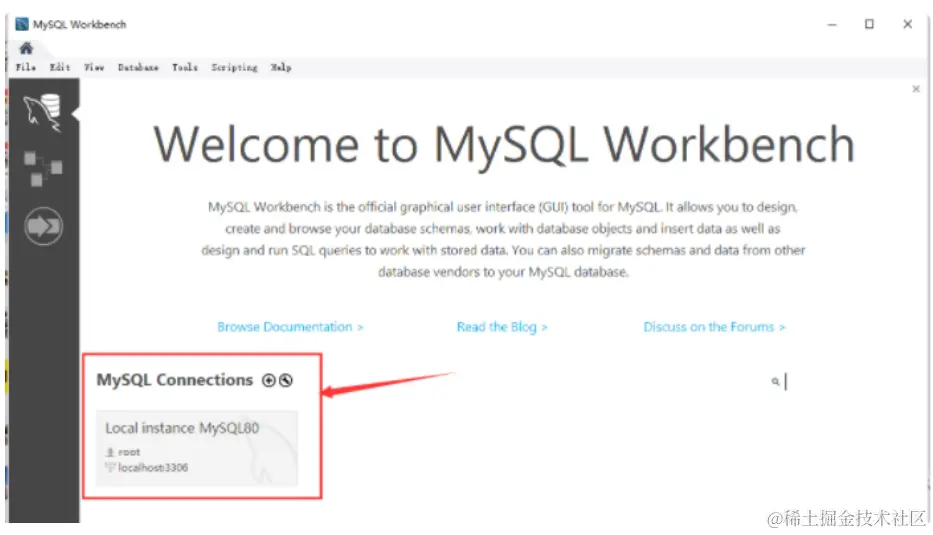
Task: Open the Tools menu
Action: [184, 67]
